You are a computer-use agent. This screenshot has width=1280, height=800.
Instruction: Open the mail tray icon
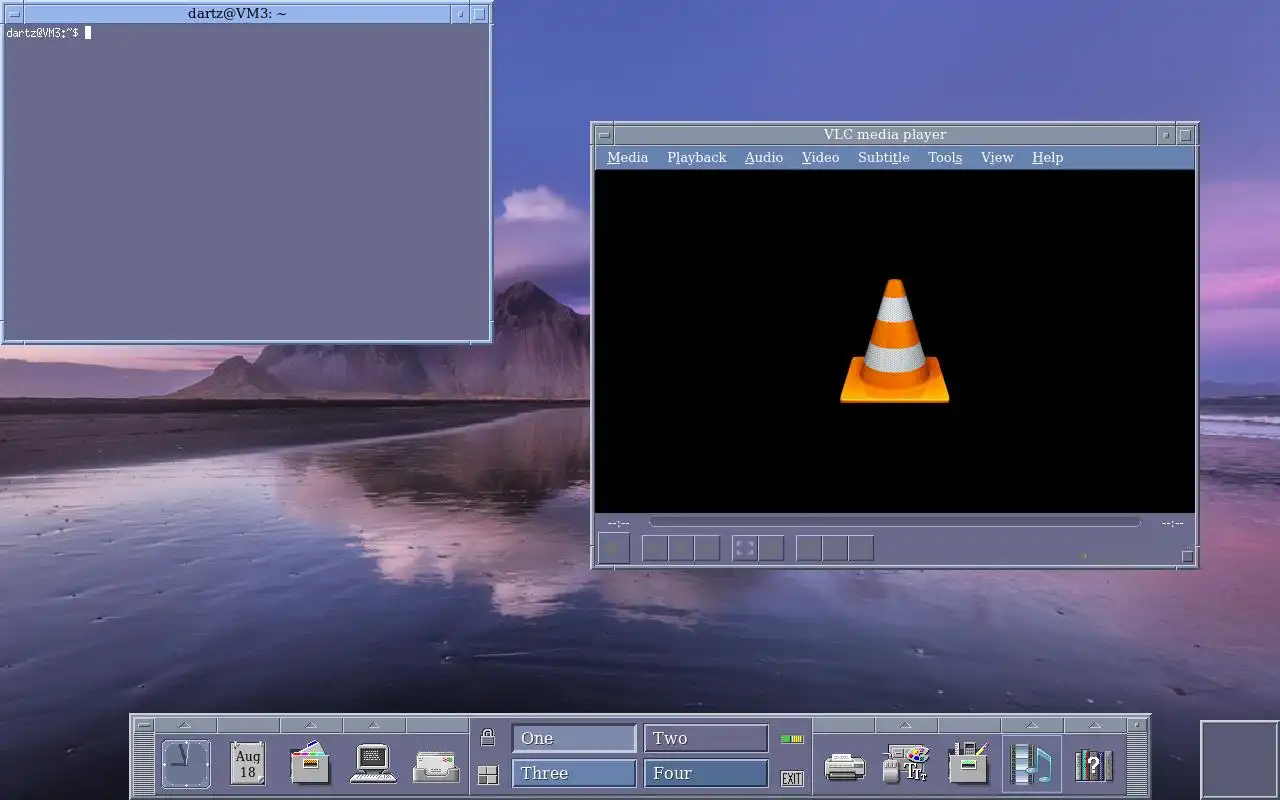437,767
